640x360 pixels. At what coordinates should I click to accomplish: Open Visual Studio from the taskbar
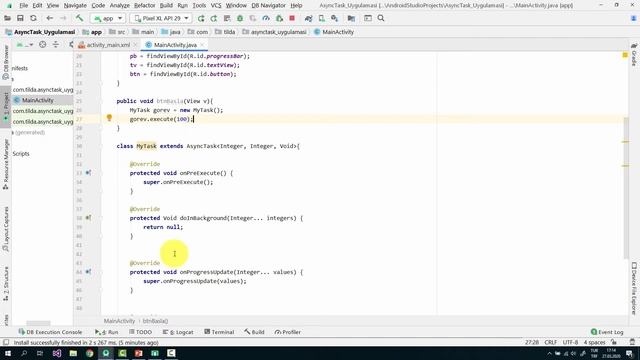pos(57,353)
